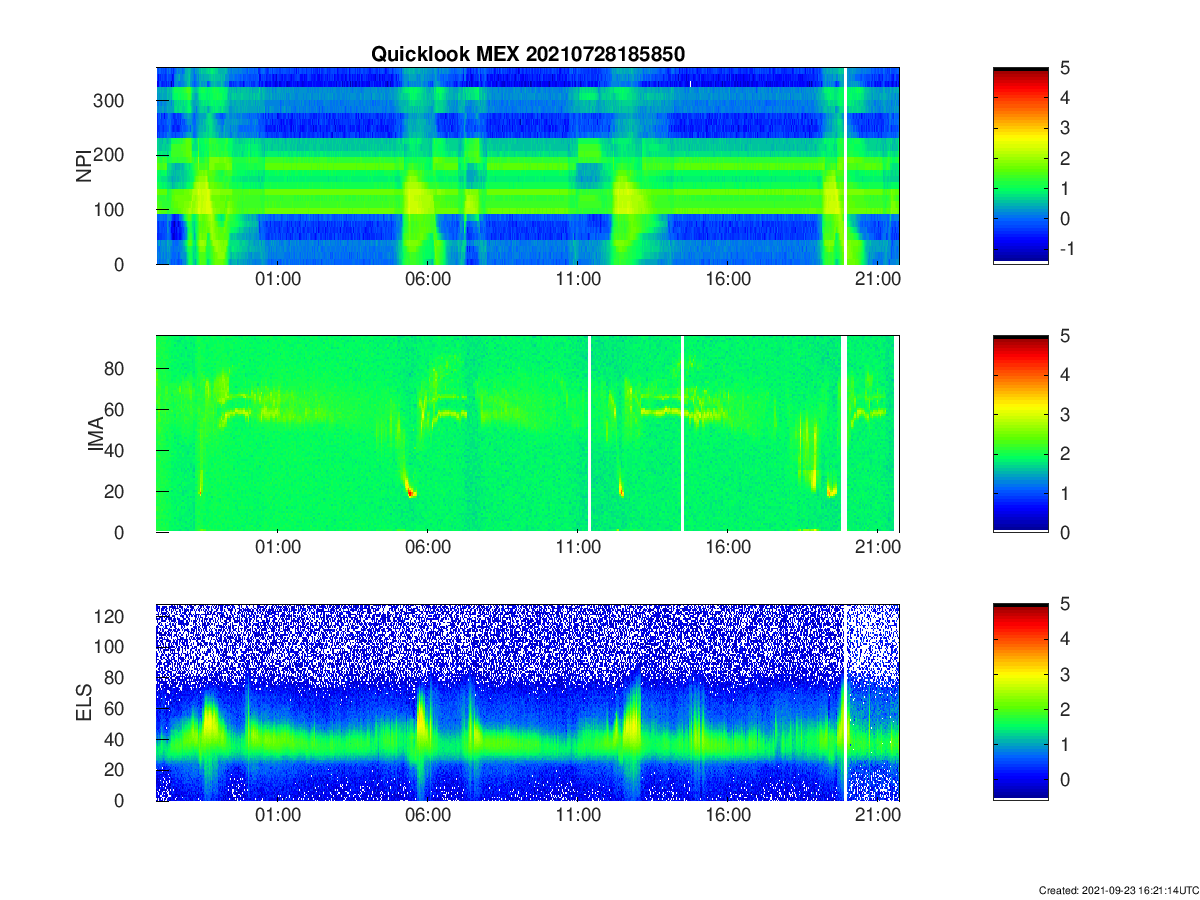This screenshot has width=1200, height=900.
Task: Click the 0 label on ELS colorbar
Action: [1065, 782]
